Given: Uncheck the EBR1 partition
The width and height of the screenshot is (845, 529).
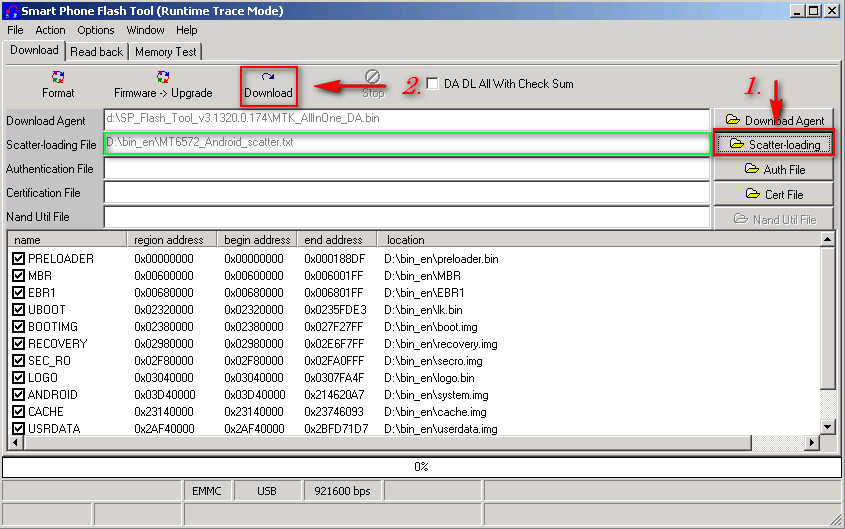Looking at the screenshot, I should point(18,293).
